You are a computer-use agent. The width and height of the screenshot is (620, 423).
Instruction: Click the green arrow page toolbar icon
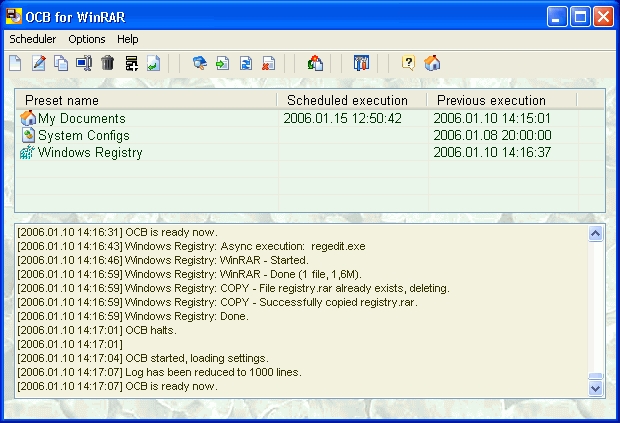(222, 64)
